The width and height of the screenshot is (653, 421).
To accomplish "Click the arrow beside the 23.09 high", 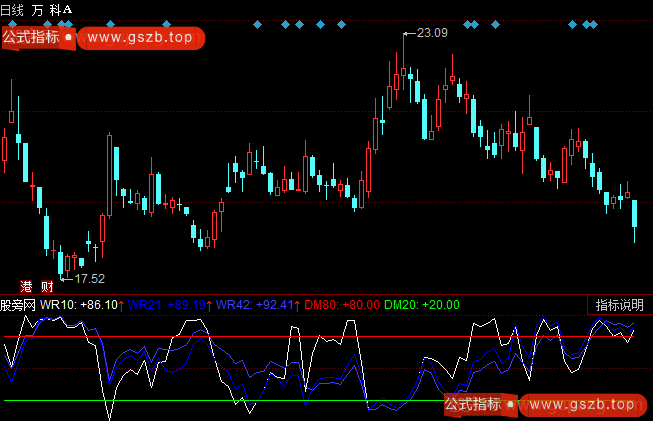I will (x=408, y=34).
